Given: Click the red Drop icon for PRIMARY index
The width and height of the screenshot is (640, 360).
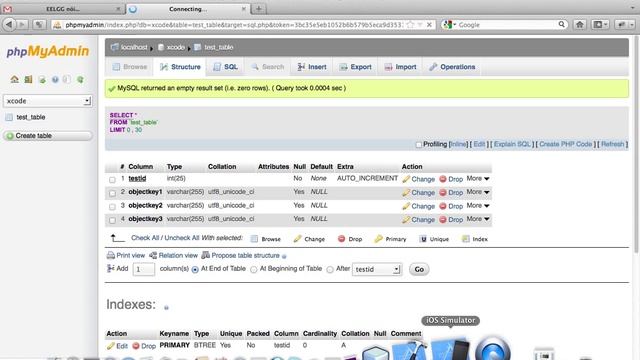Looking at the screenshot, I should coord(136,346).
